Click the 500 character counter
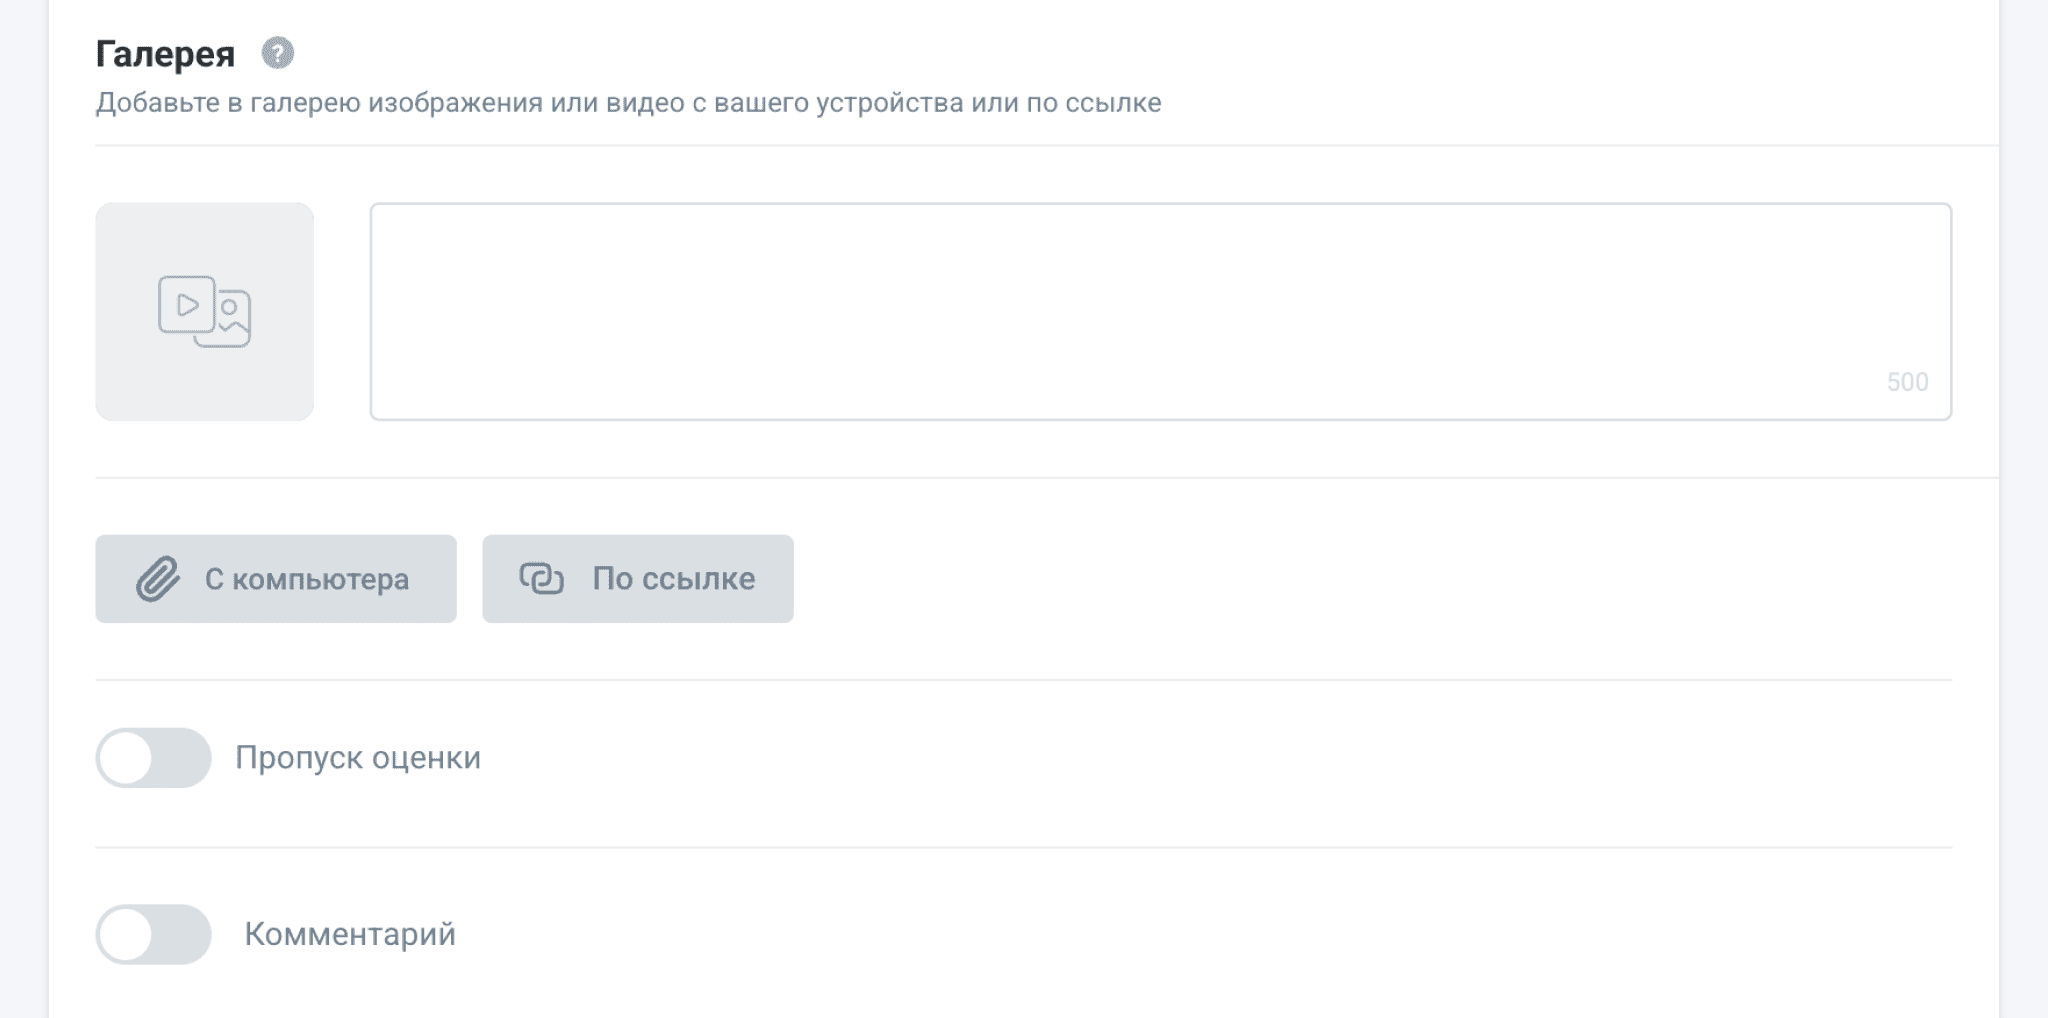2048x1018 pixels. [1907, 382]
